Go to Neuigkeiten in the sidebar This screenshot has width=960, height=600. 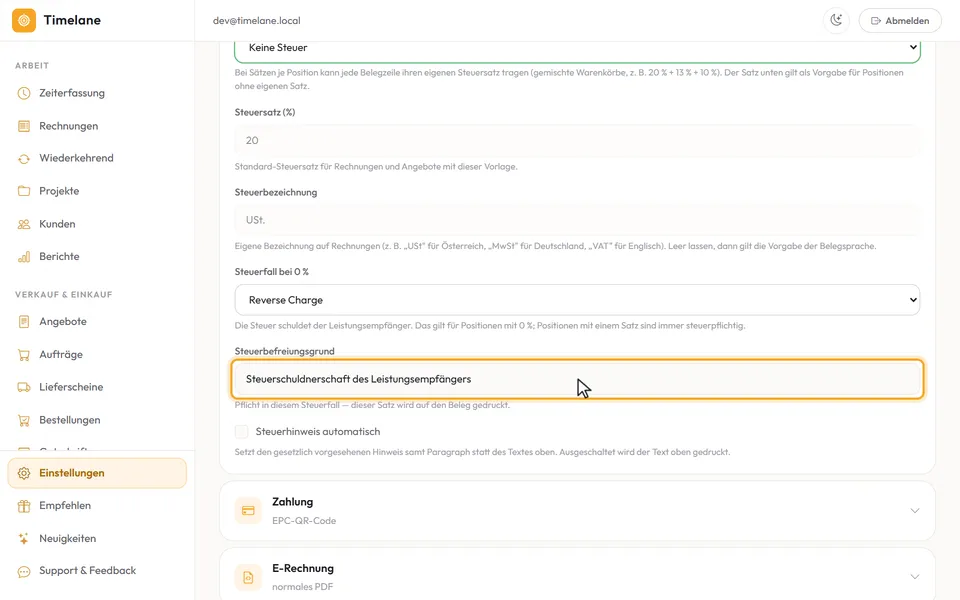point(97,539)
